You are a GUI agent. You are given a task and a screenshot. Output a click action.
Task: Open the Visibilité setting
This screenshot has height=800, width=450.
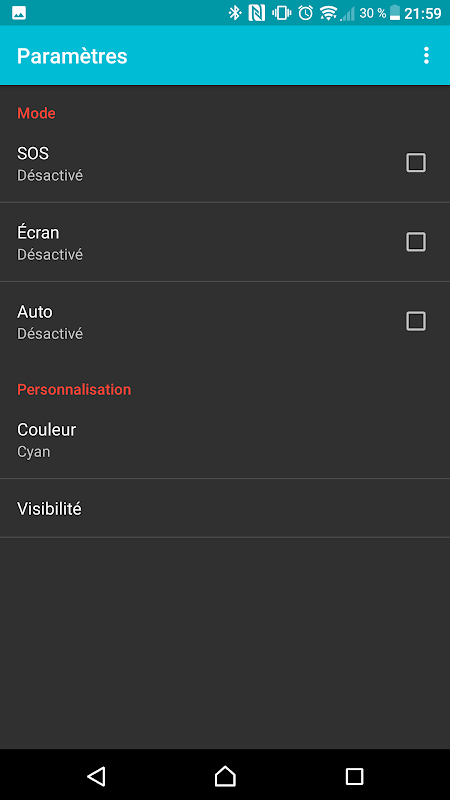click(225, 508)
